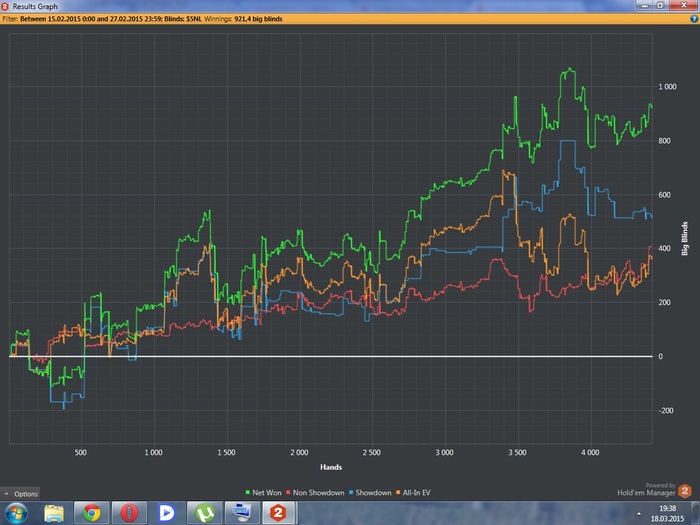
Task: Toggle the Showdown legend entry
Action: point(370,492)
